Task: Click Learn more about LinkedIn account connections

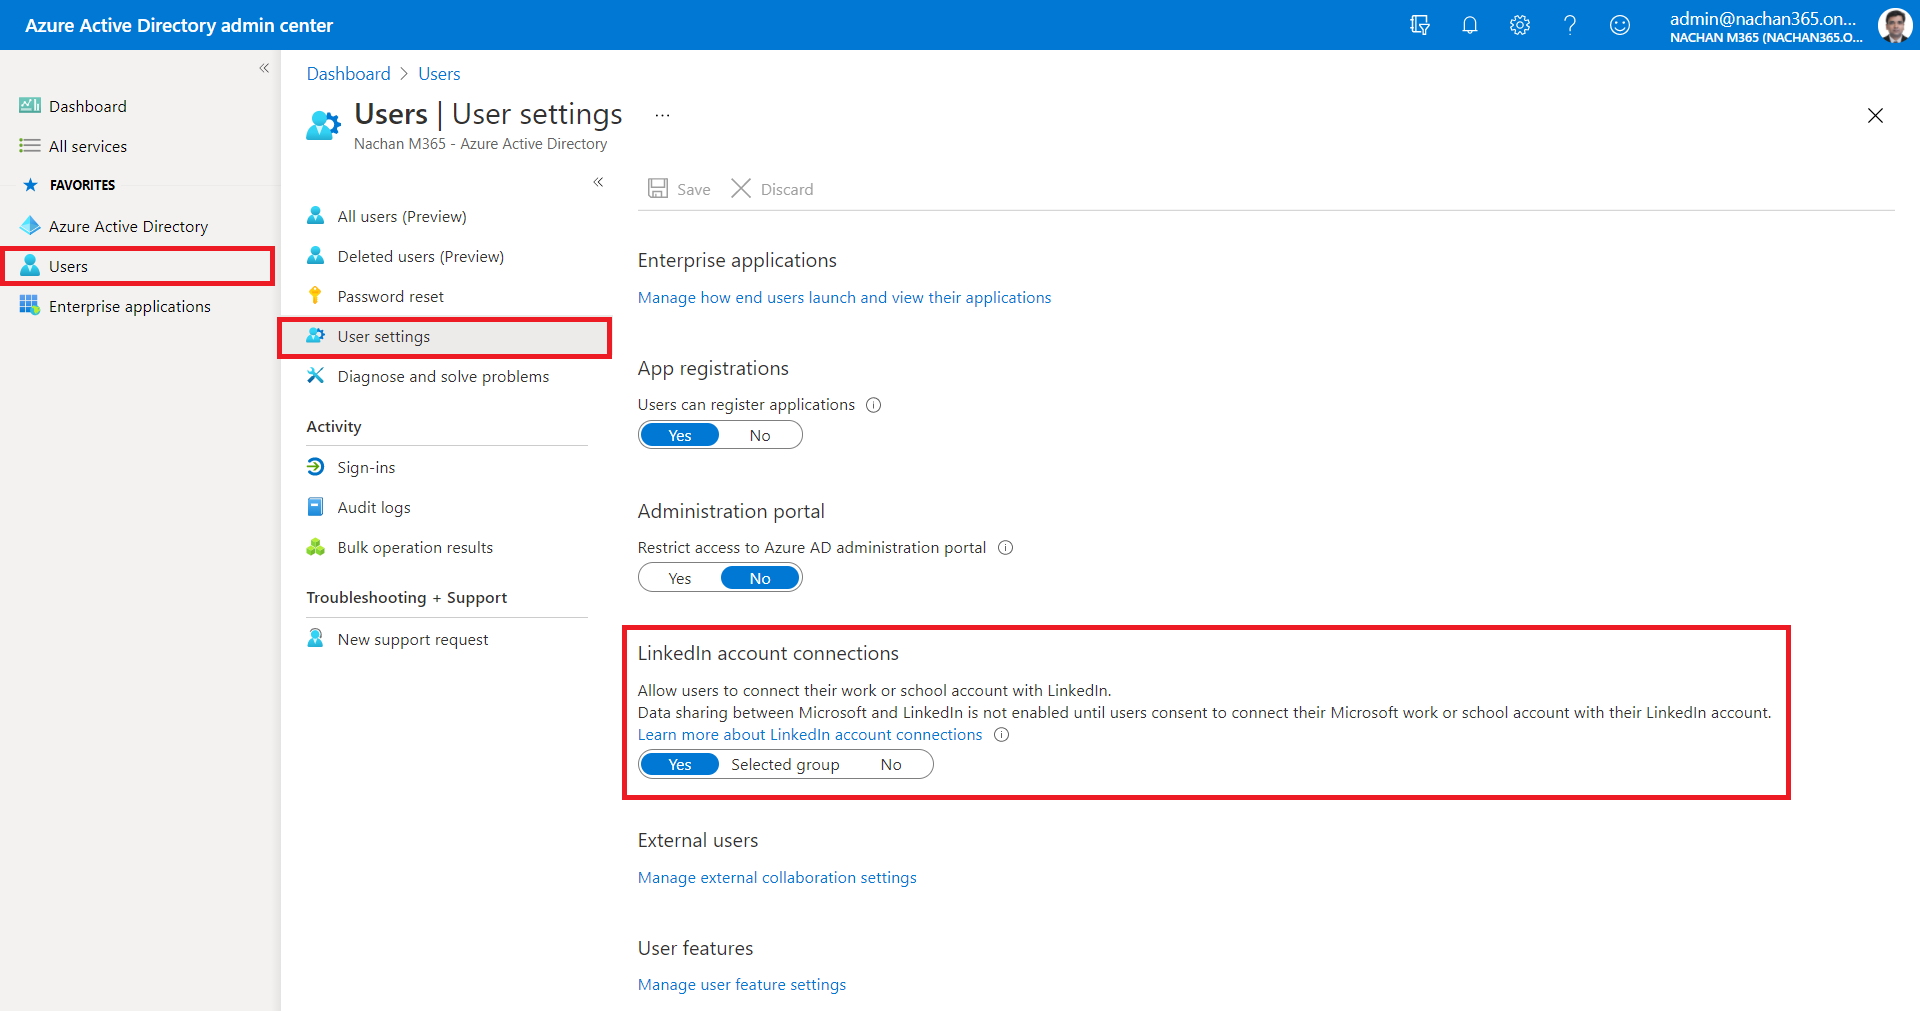Action: pyautogui.click(x=810, y=735)
